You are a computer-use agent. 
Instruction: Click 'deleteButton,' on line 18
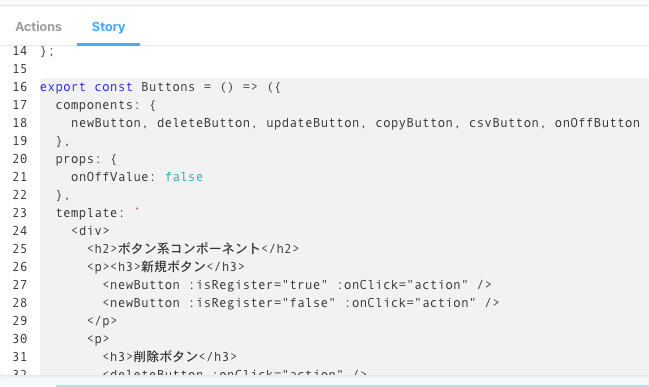pos(207,123)
